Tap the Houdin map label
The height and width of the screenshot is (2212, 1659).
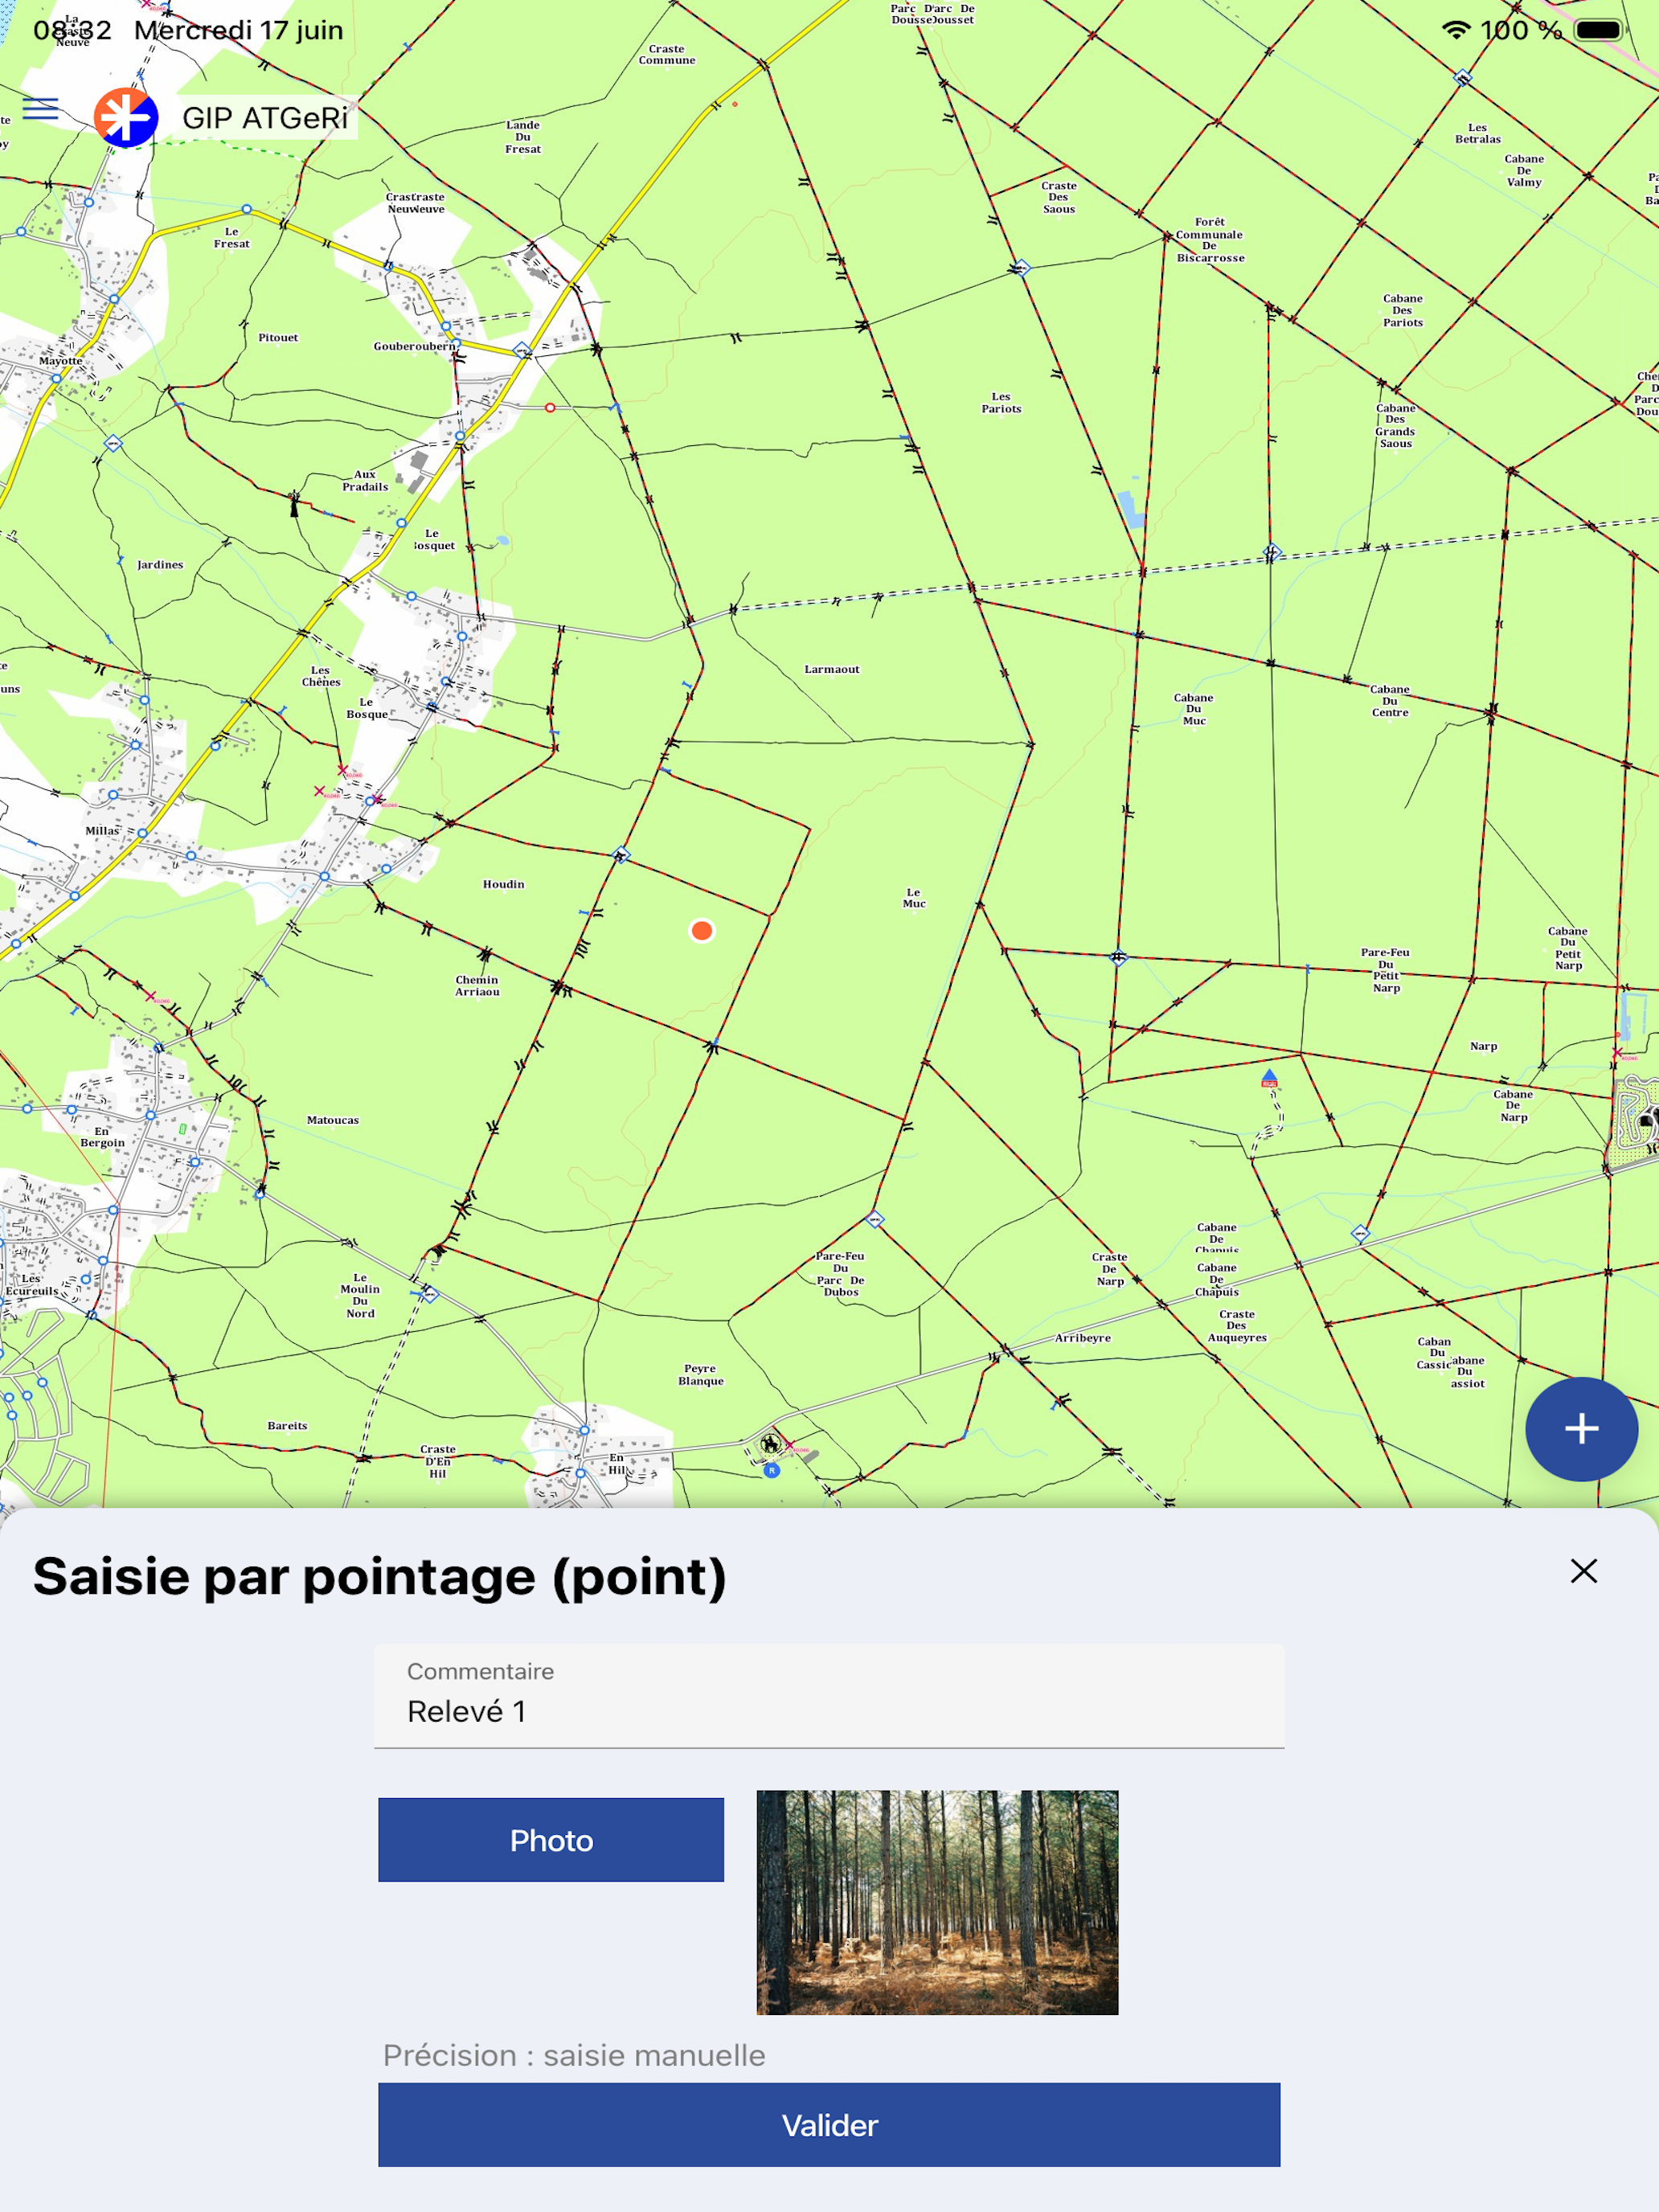[x=503, y=884]
